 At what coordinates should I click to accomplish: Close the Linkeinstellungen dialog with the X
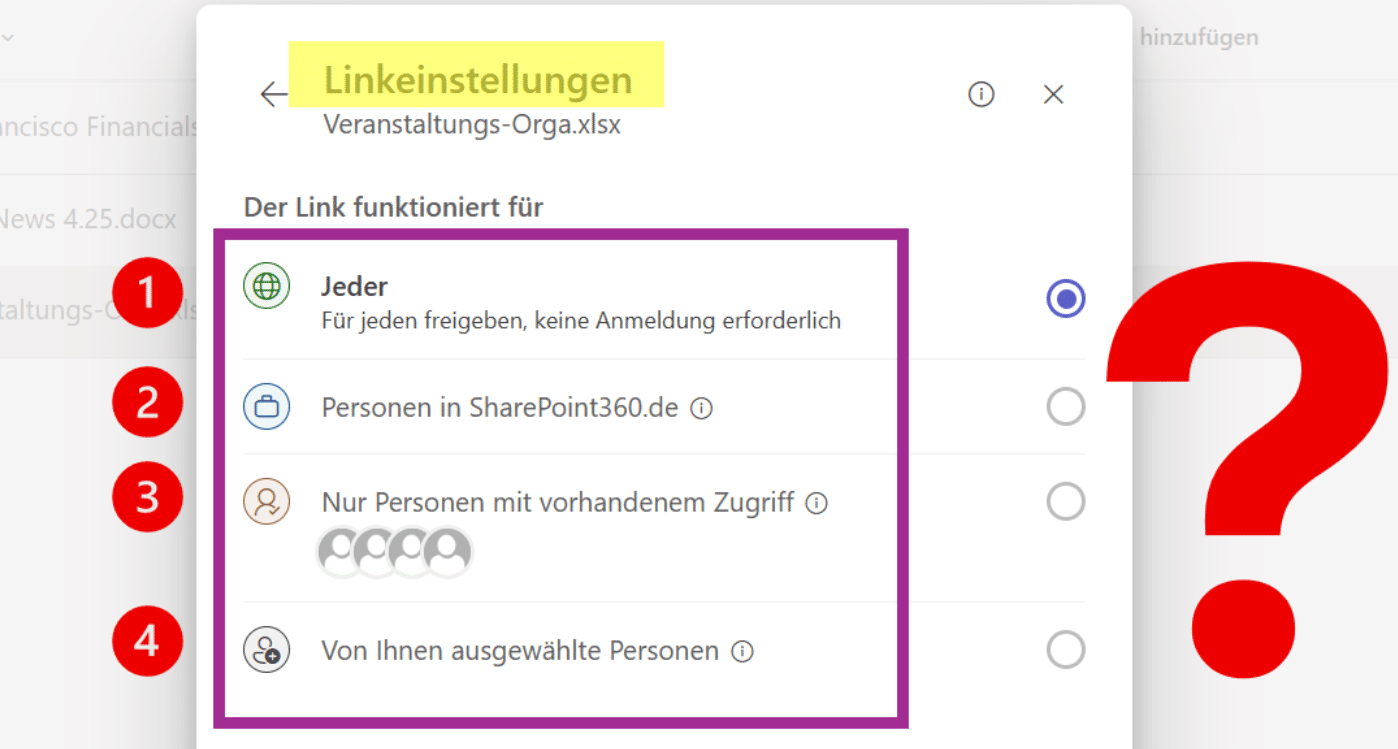pos(1053,95)
